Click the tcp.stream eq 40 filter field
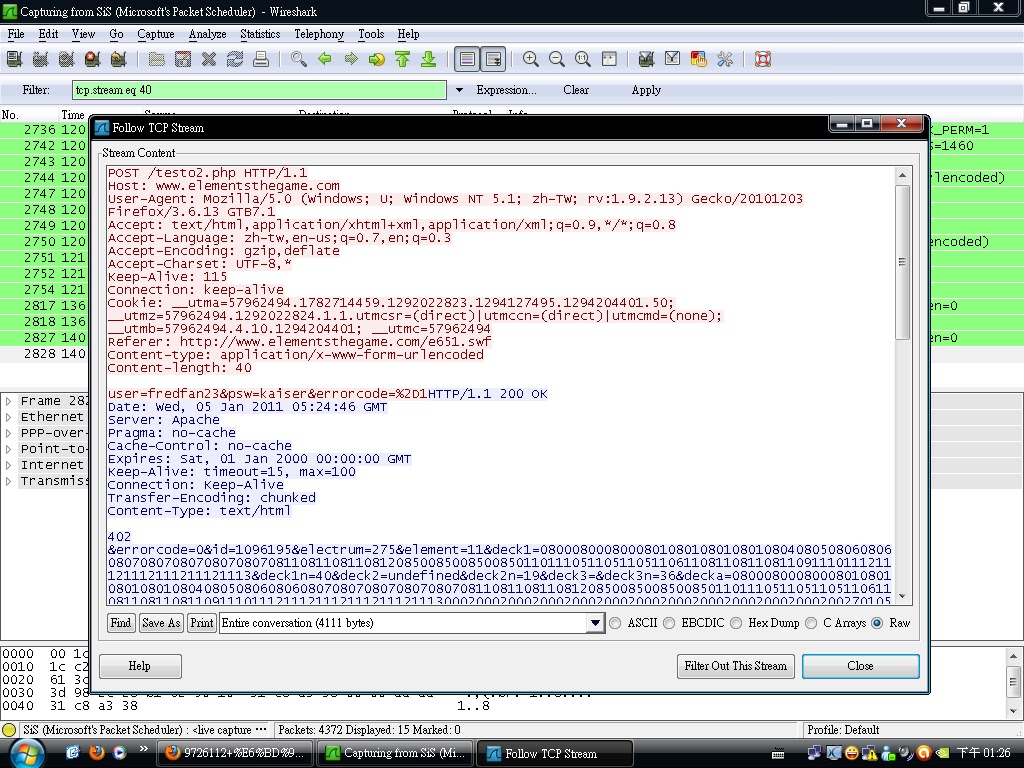The width and height of the screenshot is (1024, 768). [259, 90]
